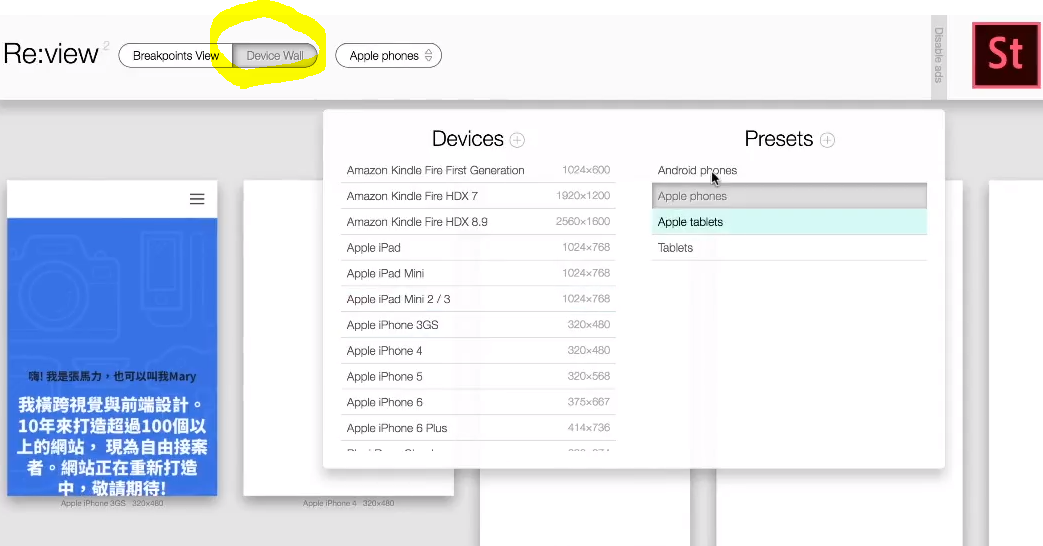Click the Apple iPhone 3GS 320×480 caption
The width and height of the screenshot is (1043, 546).
coord(112,503)
